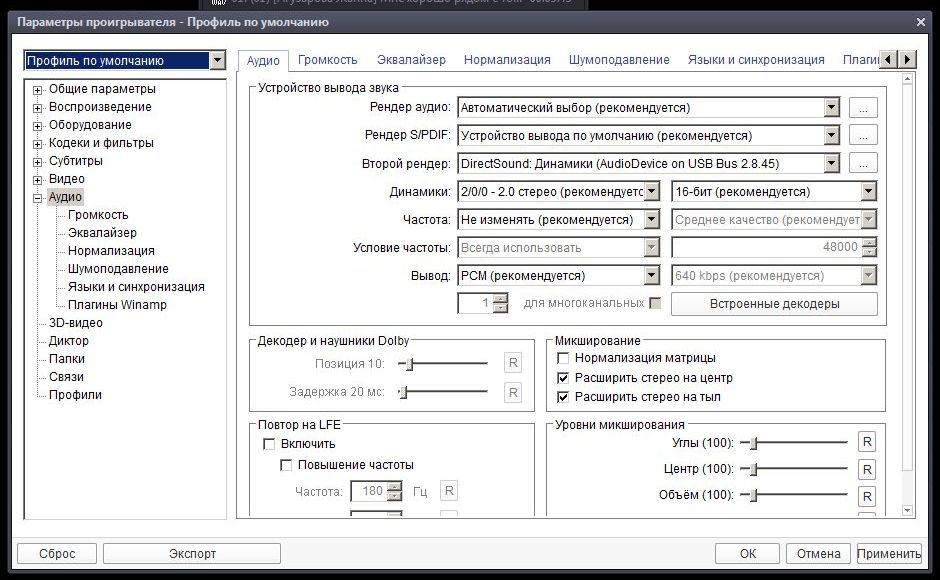Select Диктор in the settings tree
This screenshot has height=580, width=940.
point(68,341)
